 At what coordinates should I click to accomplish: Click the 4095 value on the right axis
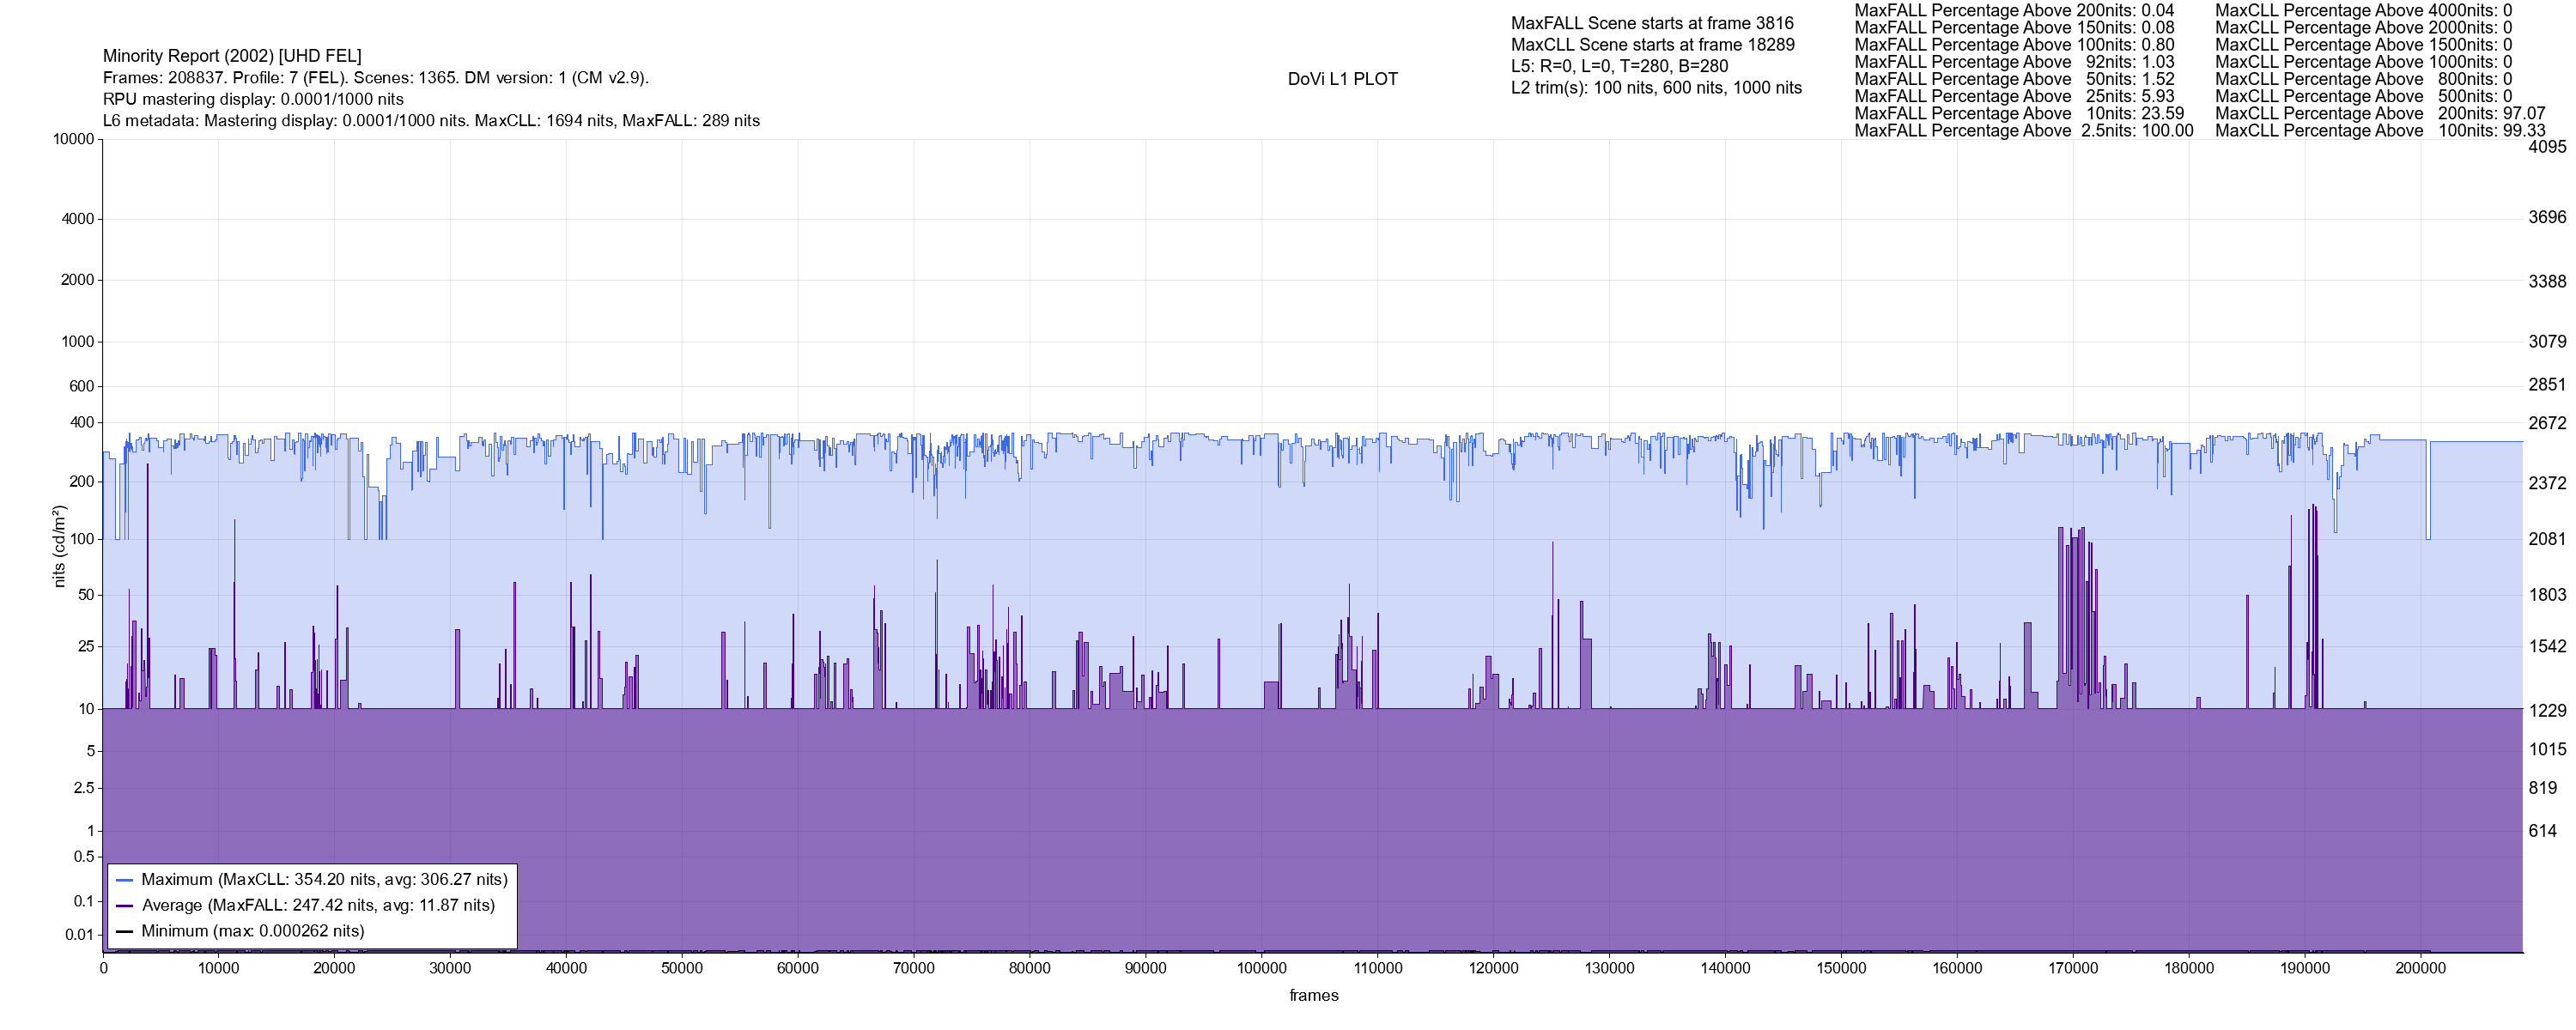point(2547,147)
